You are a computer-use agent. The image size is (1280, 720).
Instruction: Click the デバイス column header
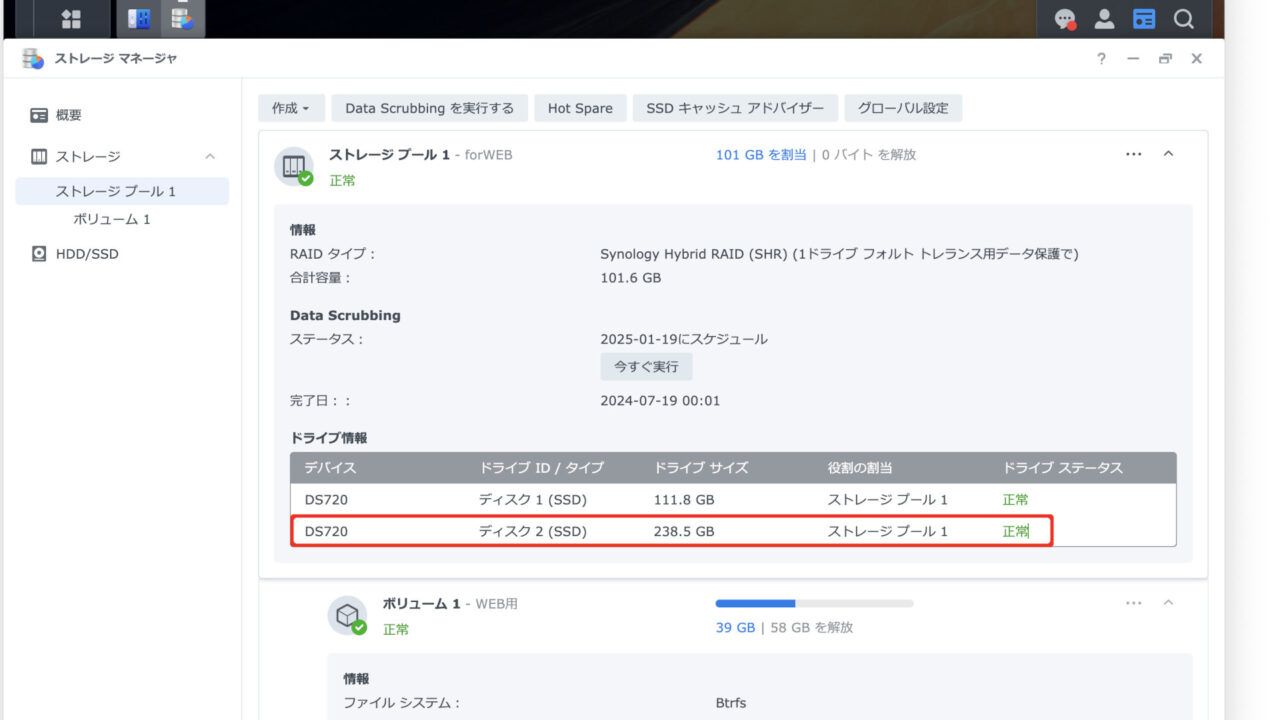[330, 468]
